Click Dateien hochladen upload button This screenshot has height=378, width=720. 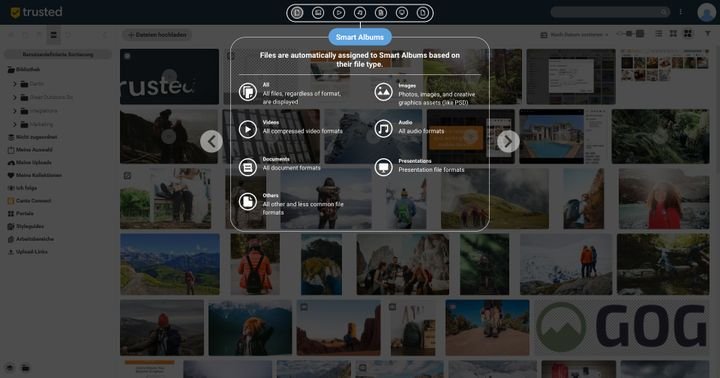157,35
